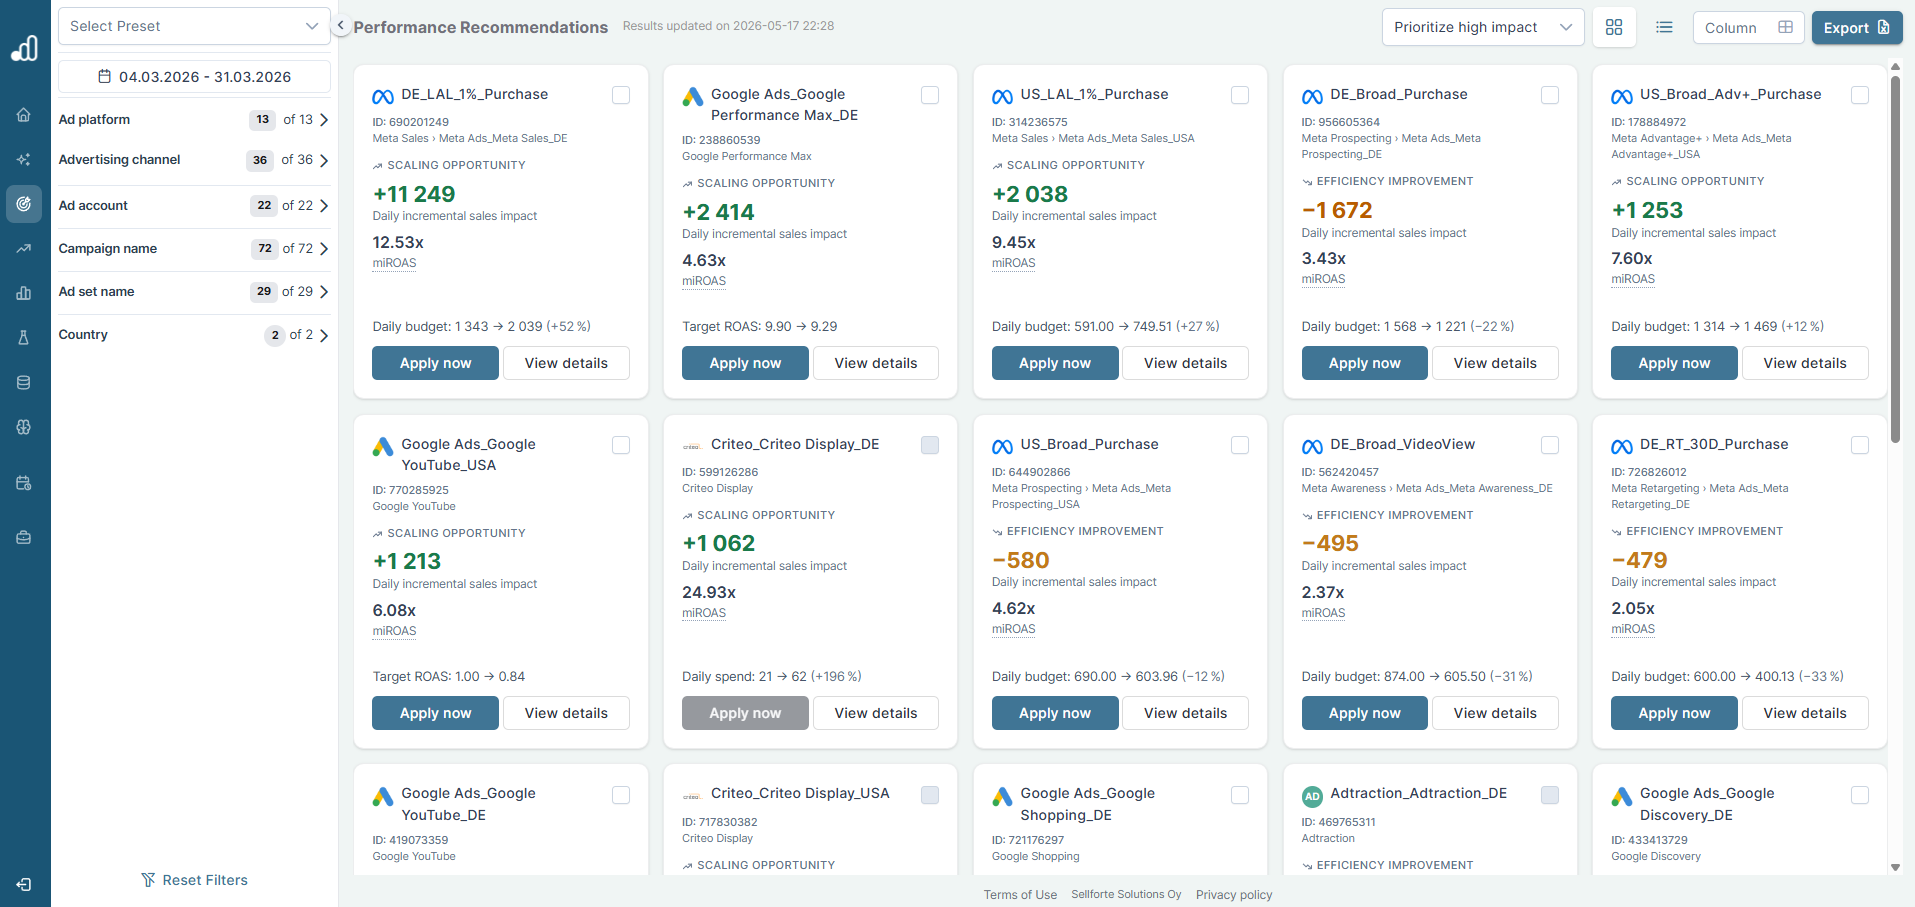Click Meta logo on US_LAL_1%_Purchase card
The image size is (1915, 907).
1002,97
